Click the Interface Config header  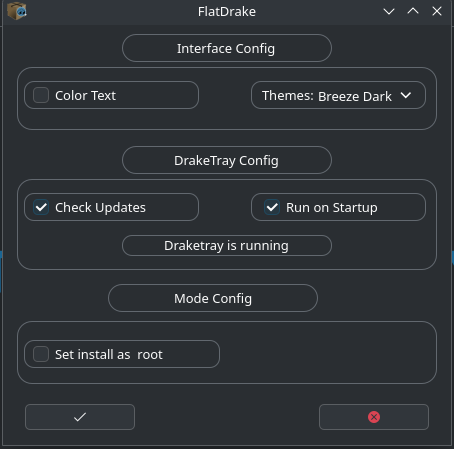227,48
